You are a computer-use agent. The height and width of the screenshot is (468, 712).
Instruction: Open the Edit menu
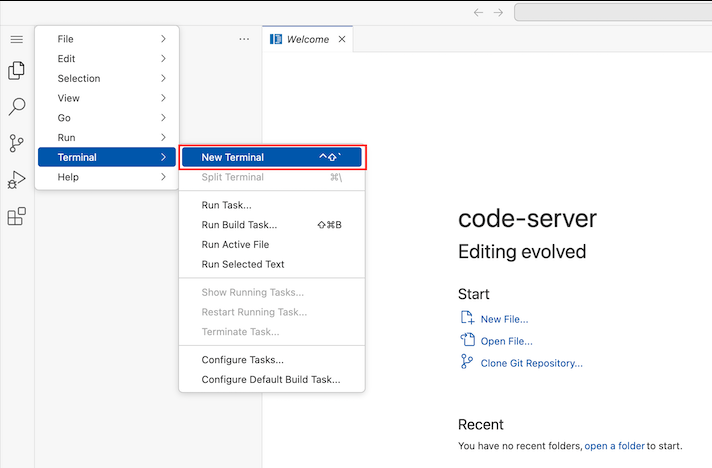[107, 59]
